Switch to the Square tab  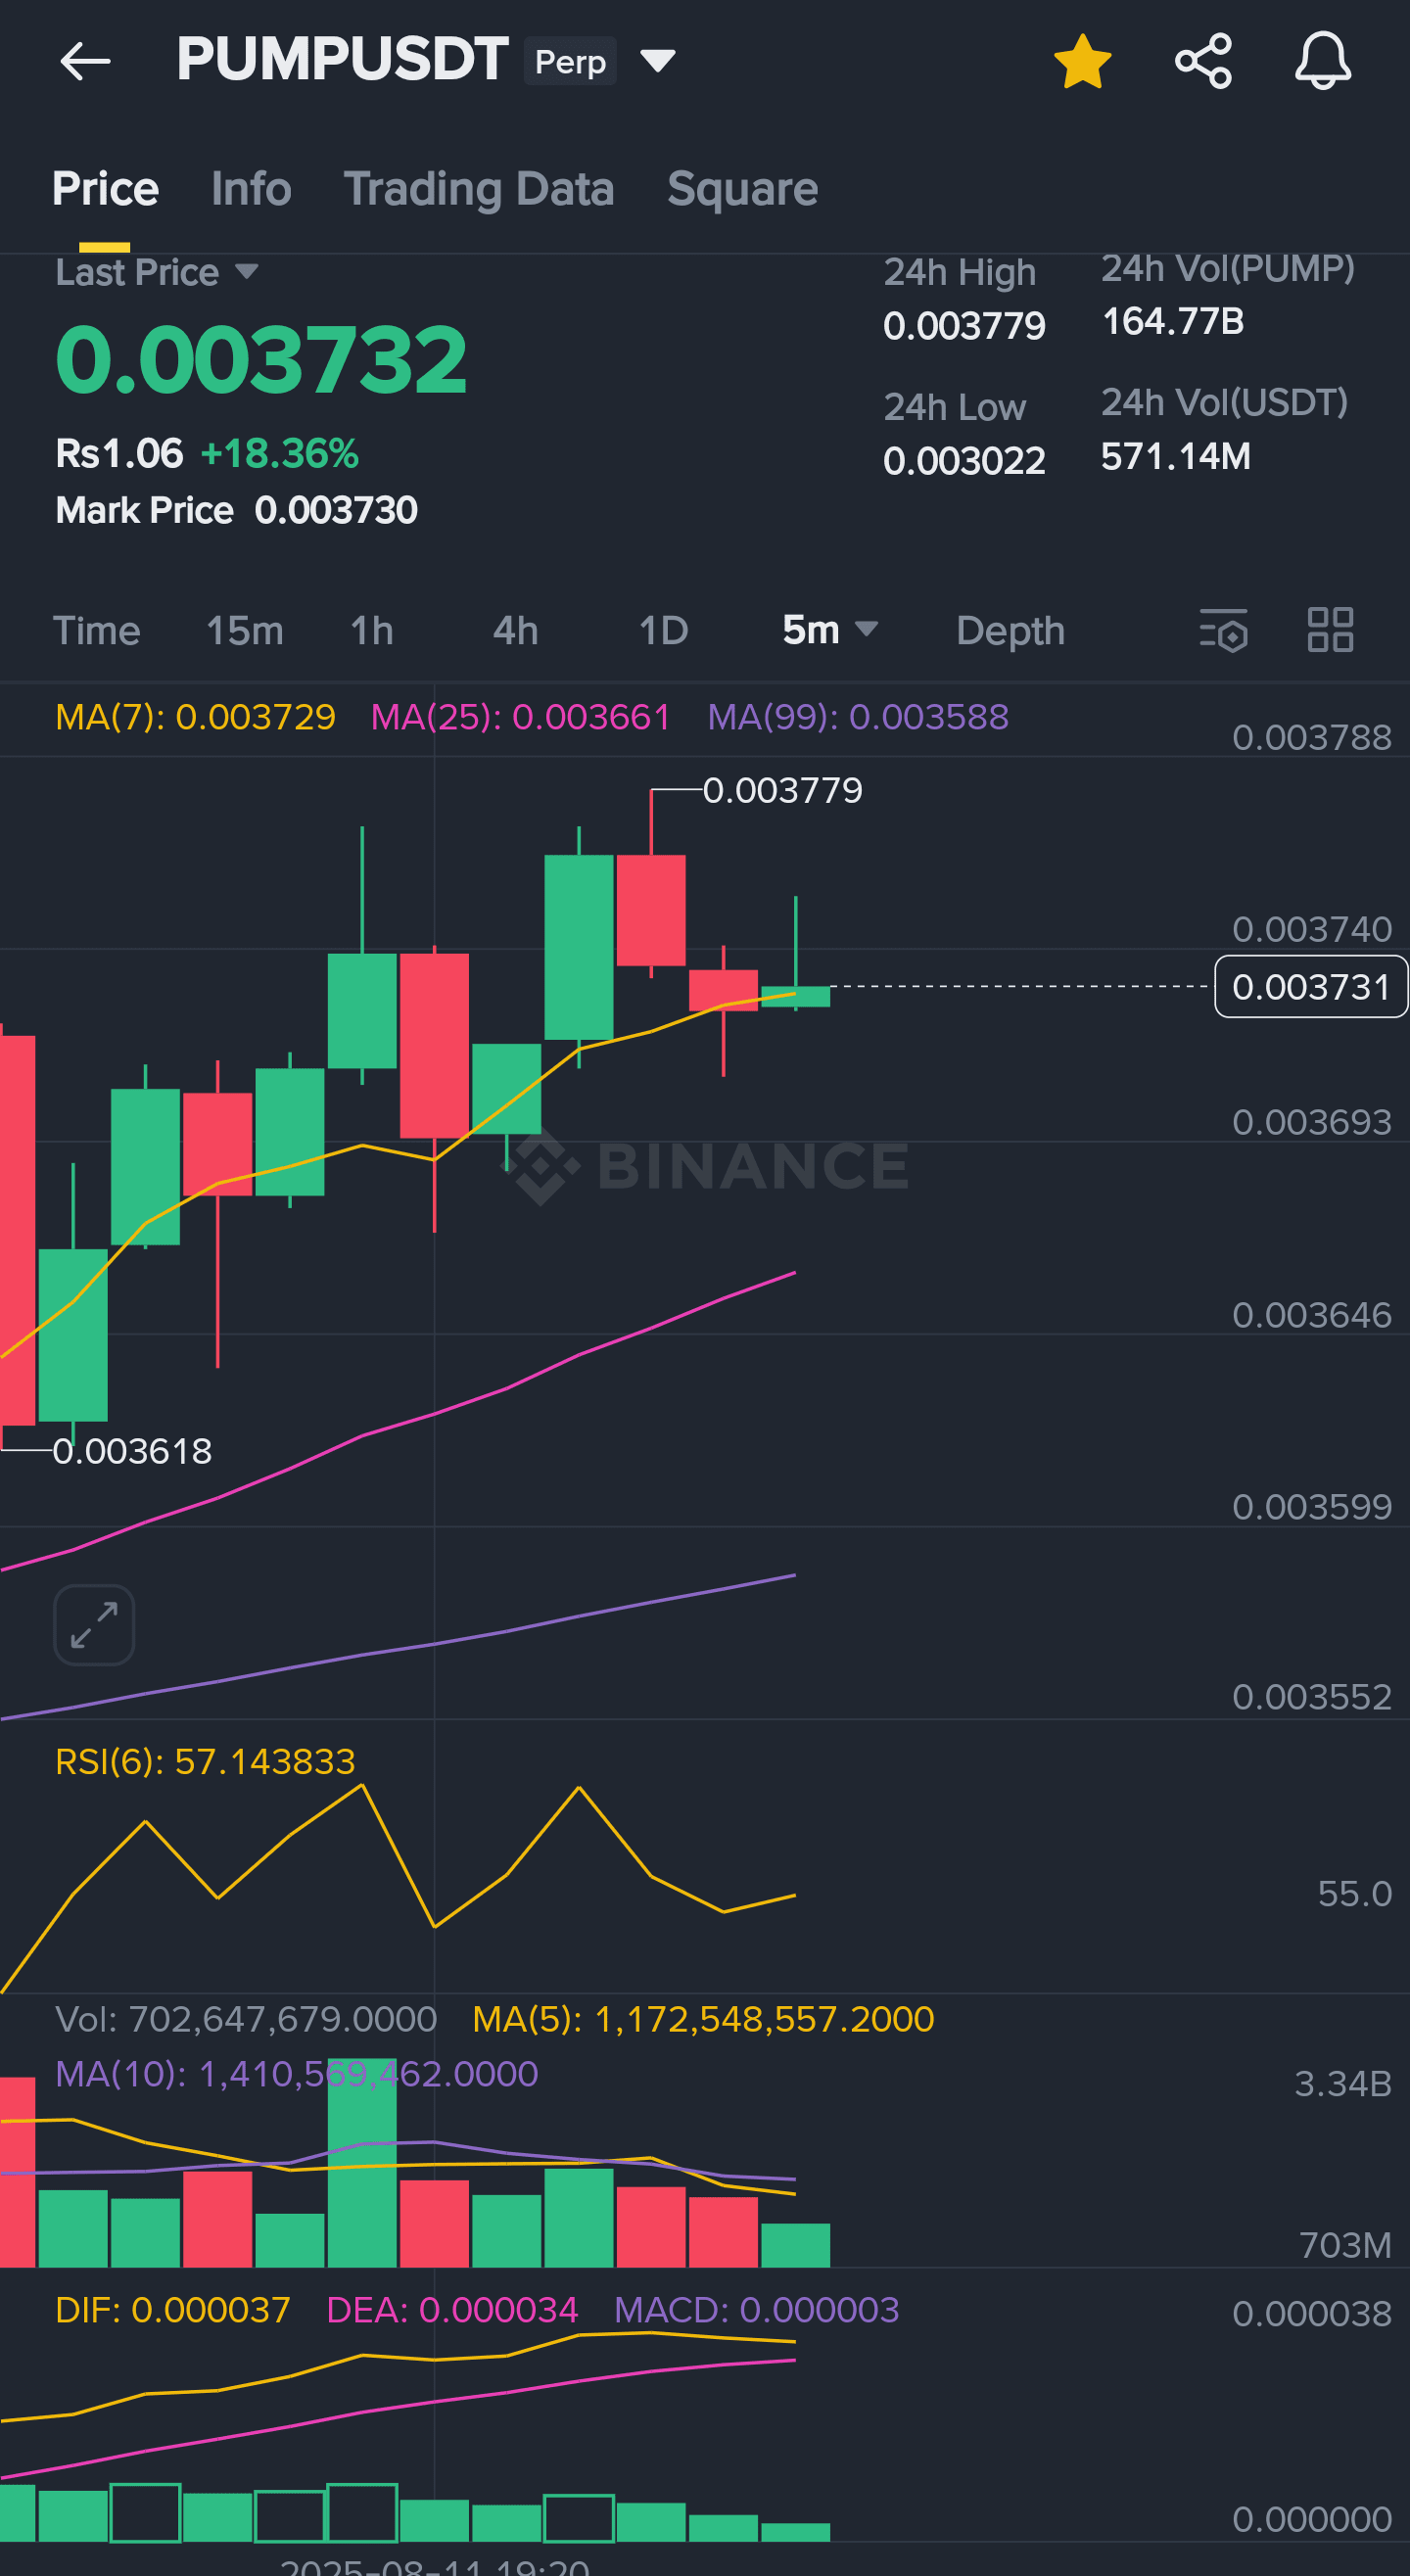pos(742,189)
